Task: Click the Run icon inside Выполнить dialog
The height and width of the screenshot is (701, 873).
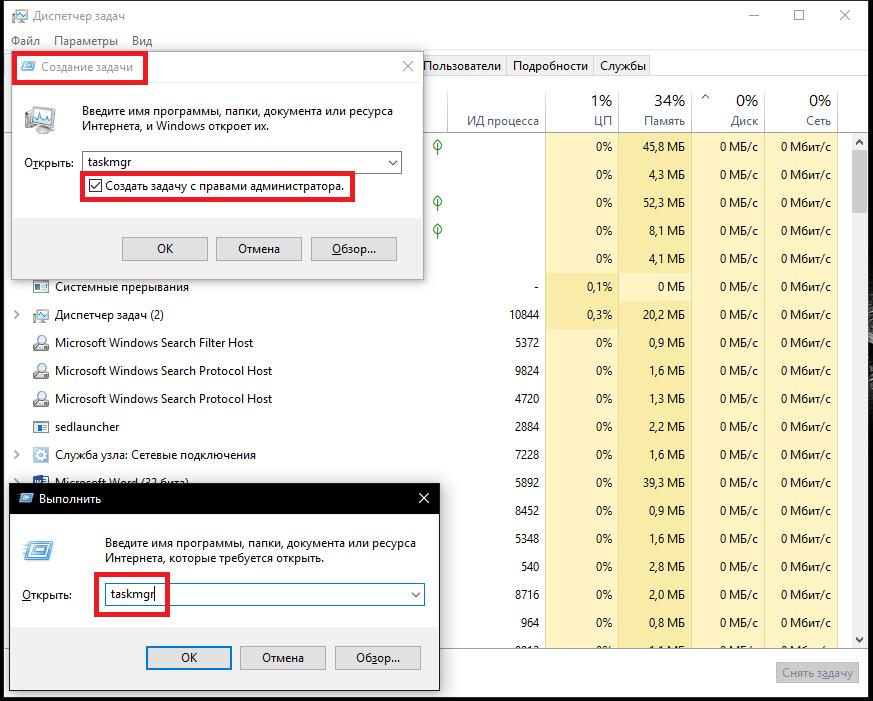Action: (x=38, y=550)
